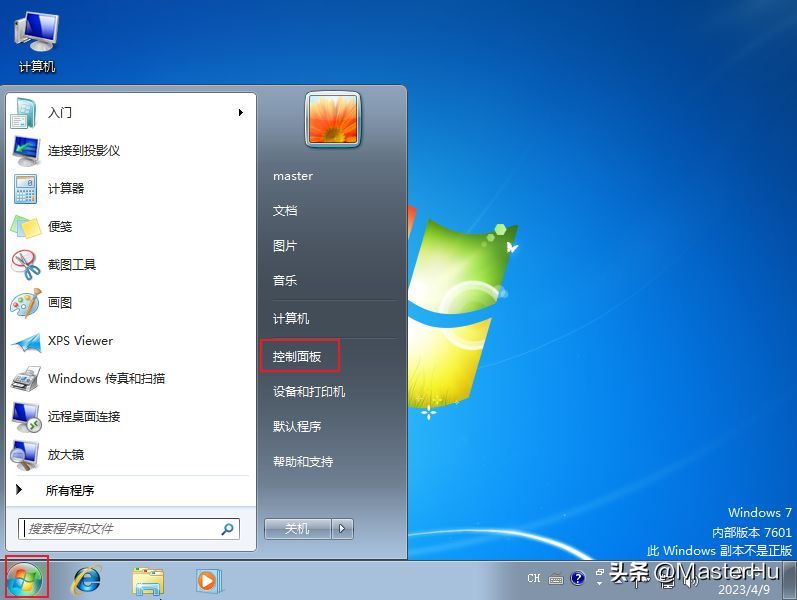Viewport: 797px width, 600px height.
Task: Launch Internet Explorer from the taskbar
Action: [86, 580]
